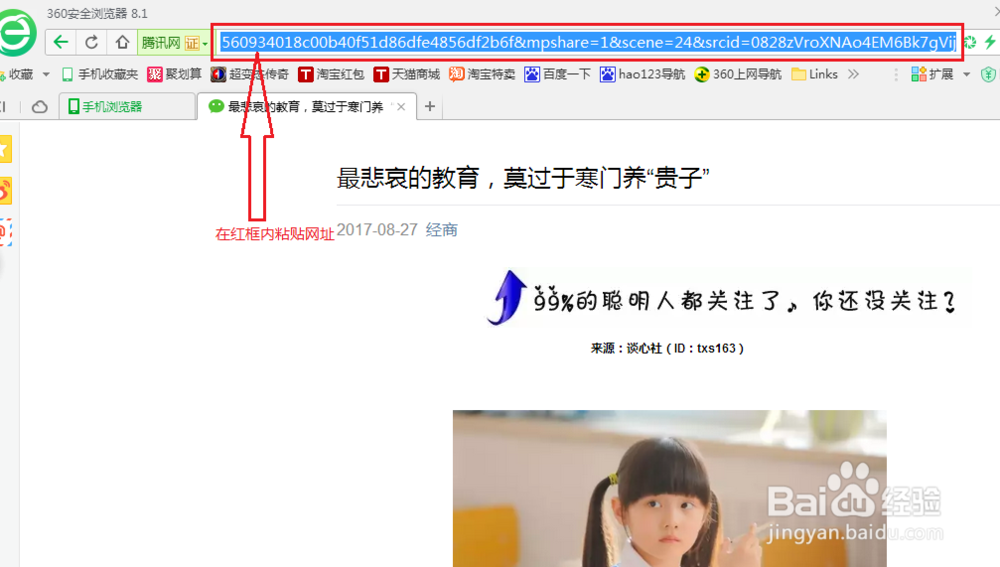Click the 经商 account name link
The image size is (1000, 567).
click(441, 230)
